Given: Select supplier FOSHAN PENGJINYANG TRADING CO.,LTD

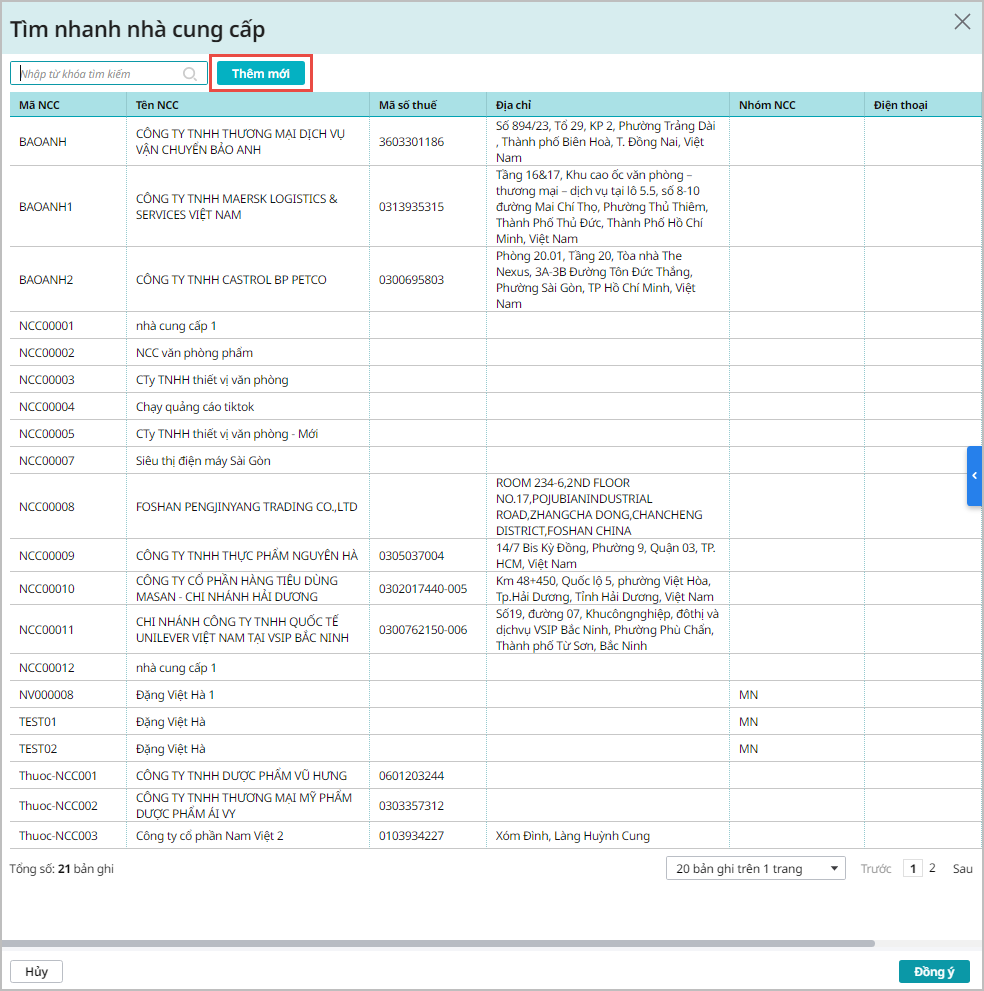Looking at the screenshot, I should point(246,507).
